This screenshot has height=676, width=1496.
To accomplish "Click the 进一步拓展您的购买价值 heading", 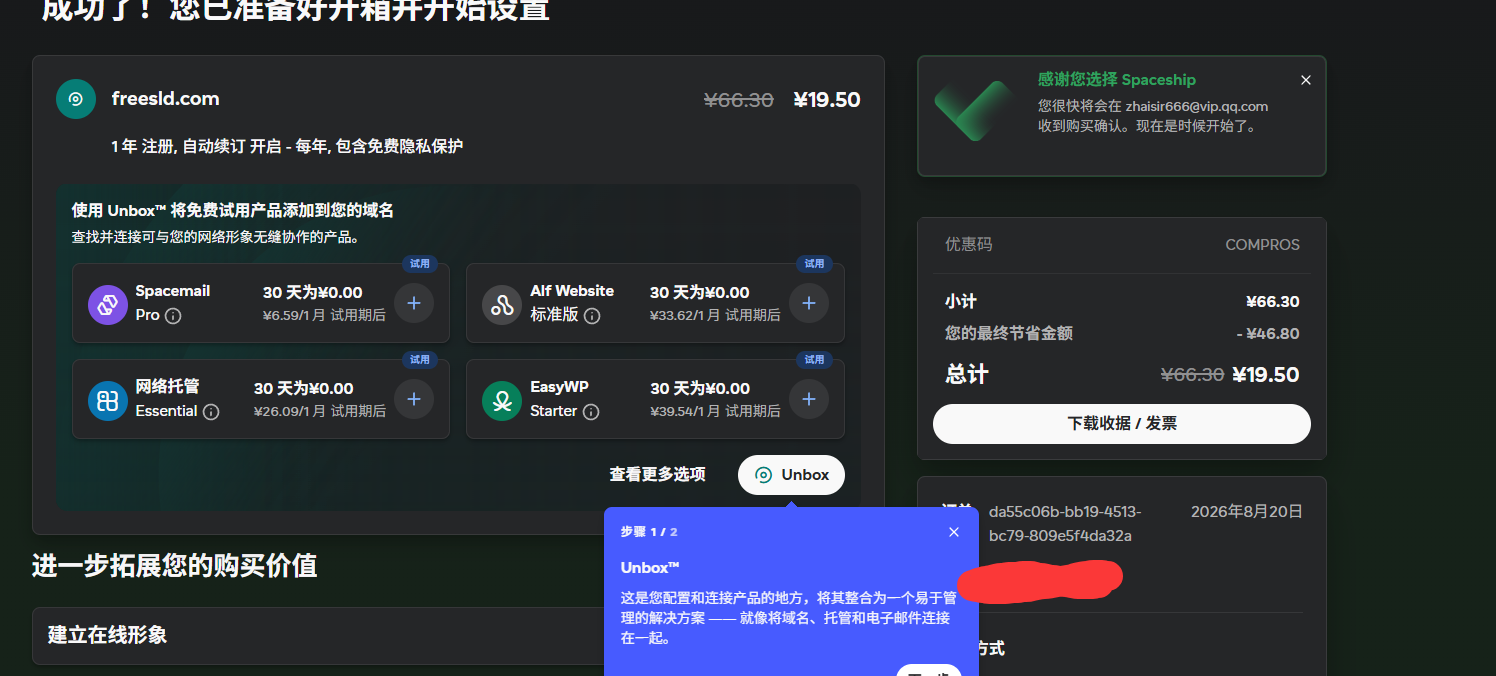I will (x=175, y=566).
